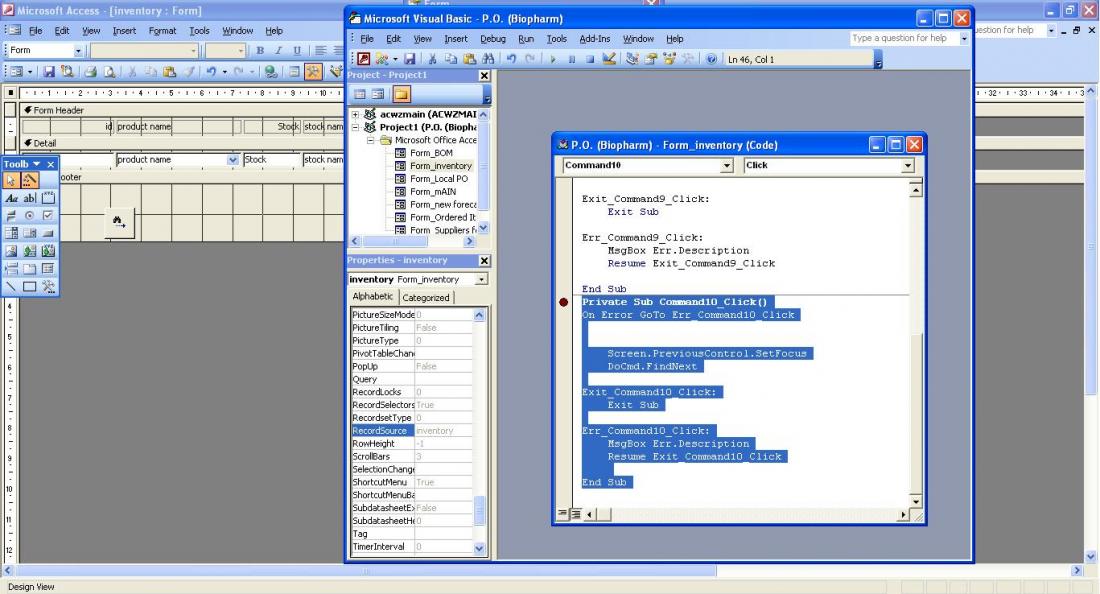
Task: Collapse the Project1 (P.O. Biopharm) node
Action: [355, 127]
